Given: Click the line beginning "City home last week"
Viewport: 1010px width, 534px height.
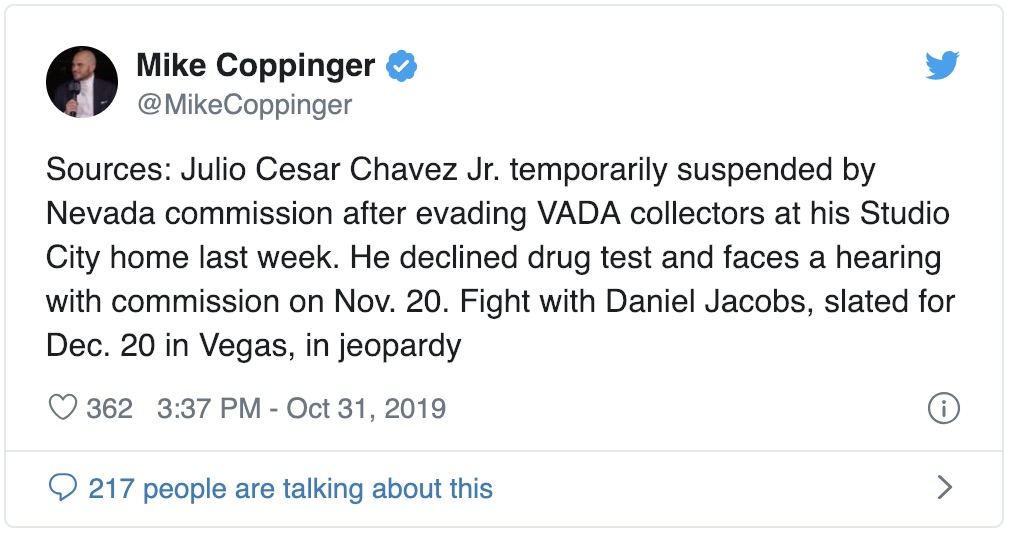Looking at the screenshot, I should coord(494,258).
